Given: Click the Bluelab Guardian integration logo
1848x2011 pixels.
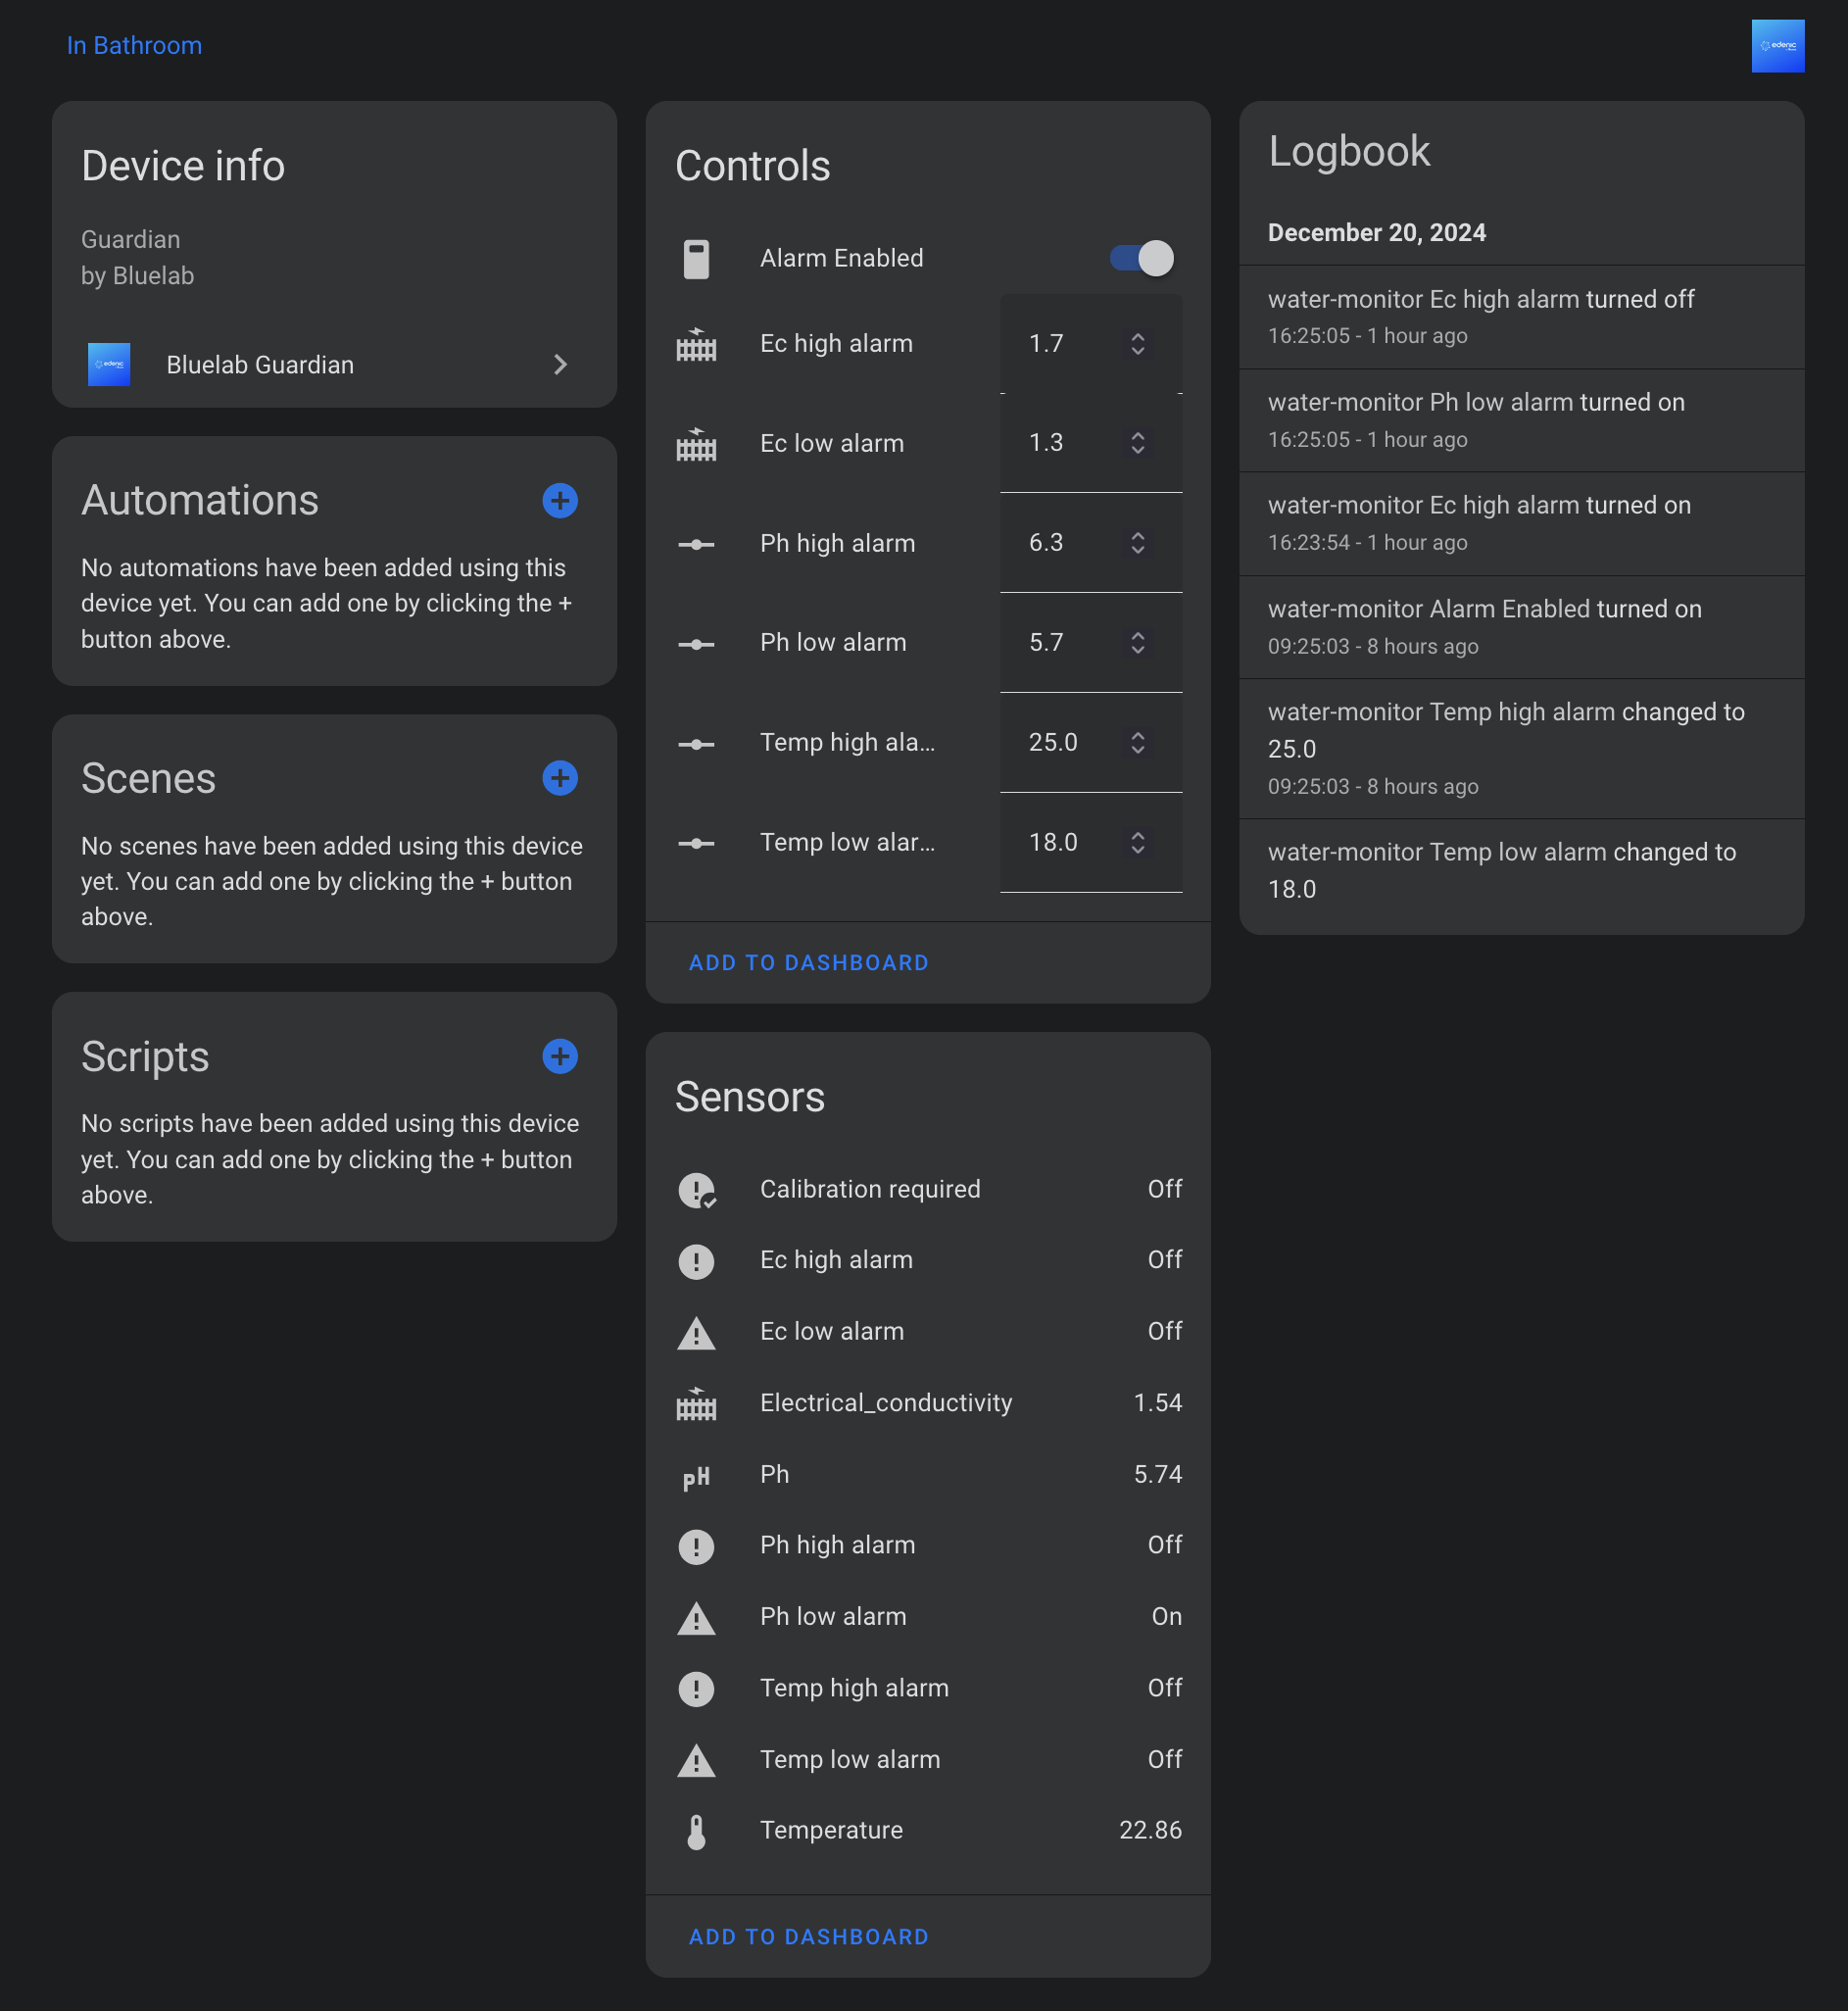Looking at the screenshot, I should (x=109, y=364).
